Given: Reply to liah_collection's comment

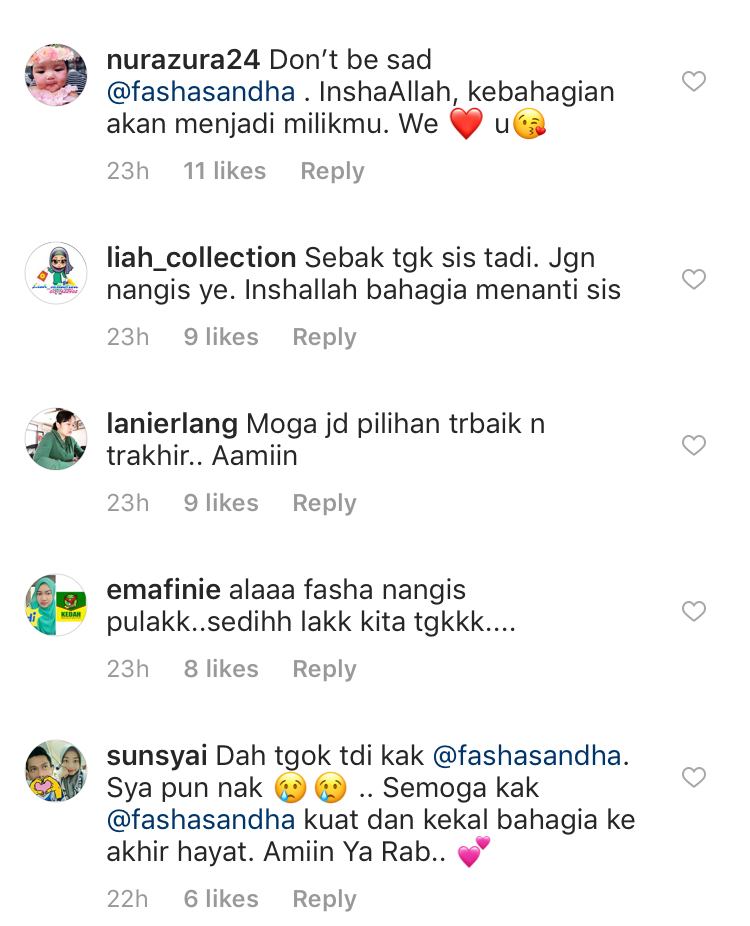Looking at the screenshot, I should tap(324, 337).
